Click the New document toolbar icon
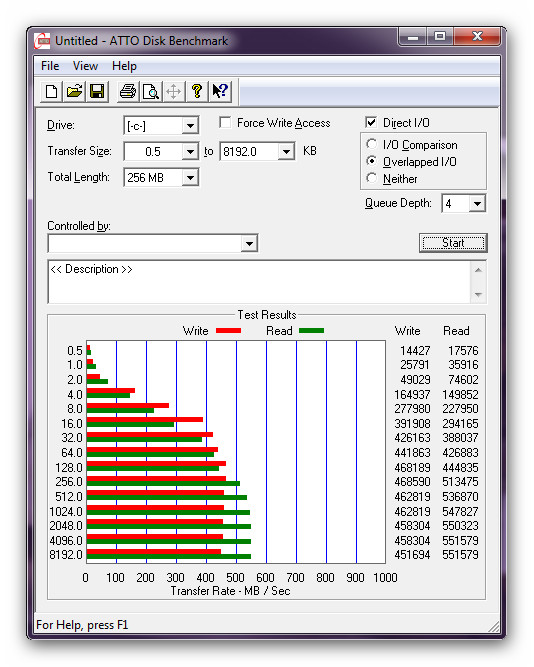This screenshot has width=534, height=667. [x=51, y=91]
